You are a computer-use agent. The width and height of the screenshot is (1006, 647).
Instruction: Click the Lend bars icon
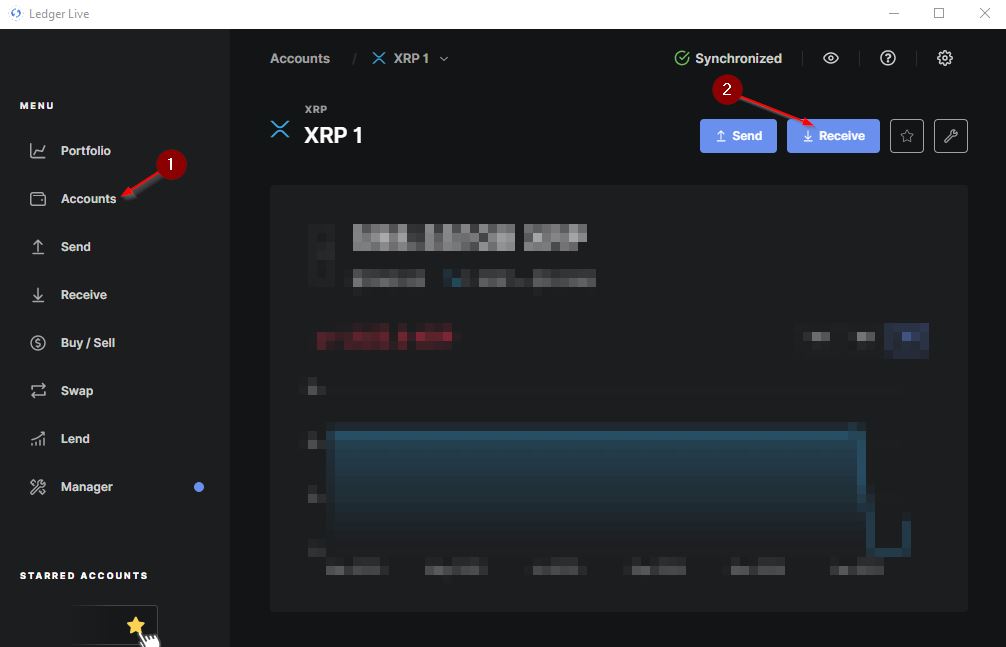[38, 439]
